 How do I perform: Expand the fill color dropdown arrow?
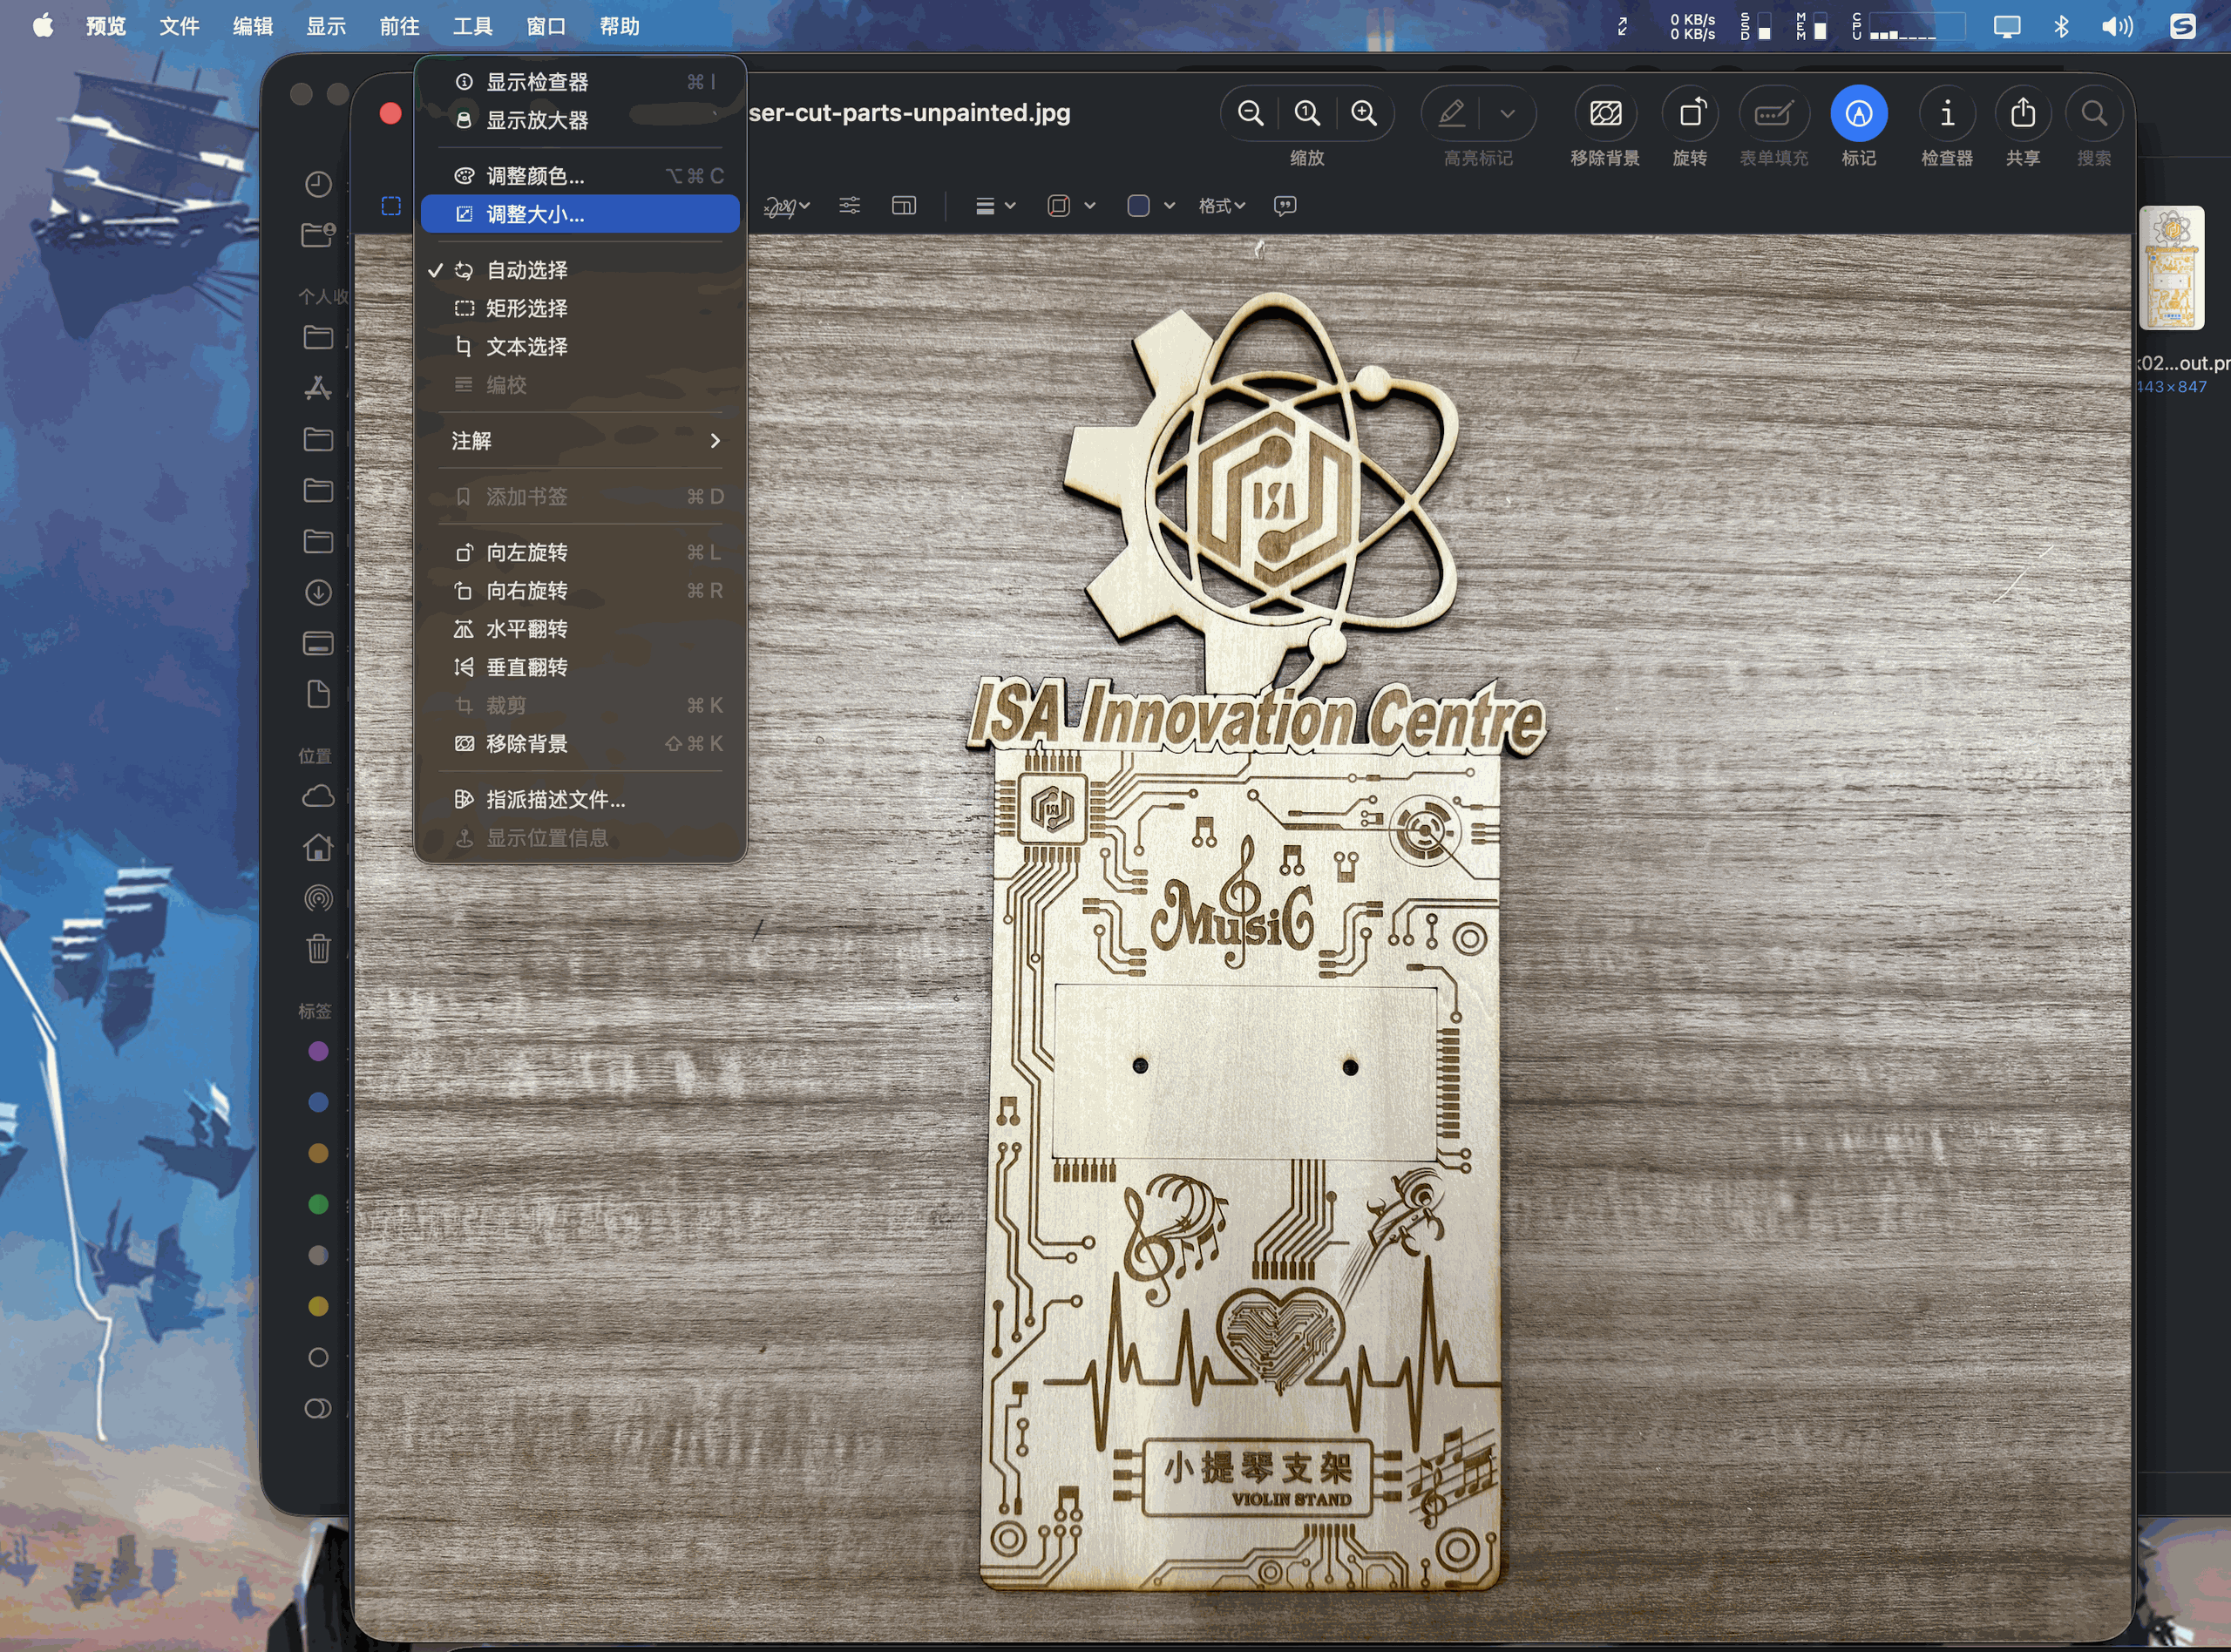[1169, 206]
